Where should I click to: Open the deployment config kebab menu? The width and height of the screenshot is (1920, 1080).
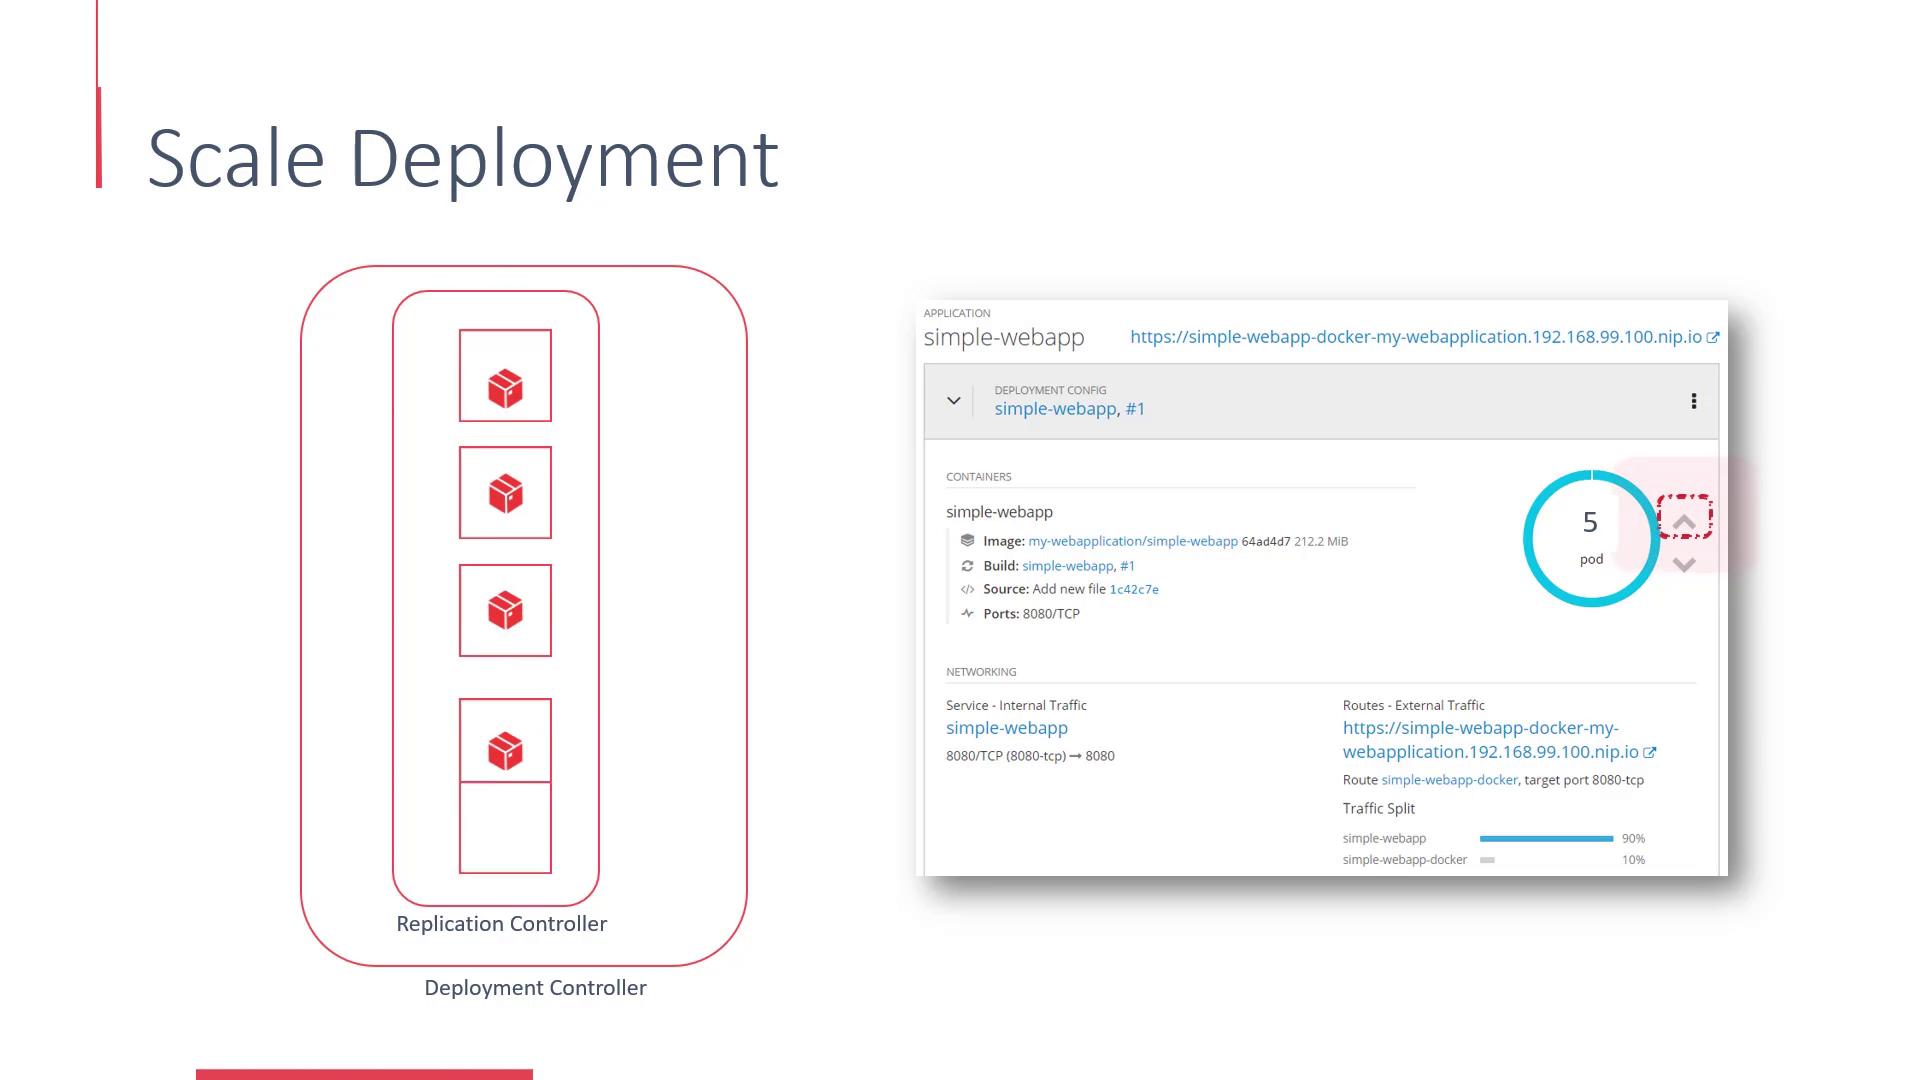[1693, 401]
